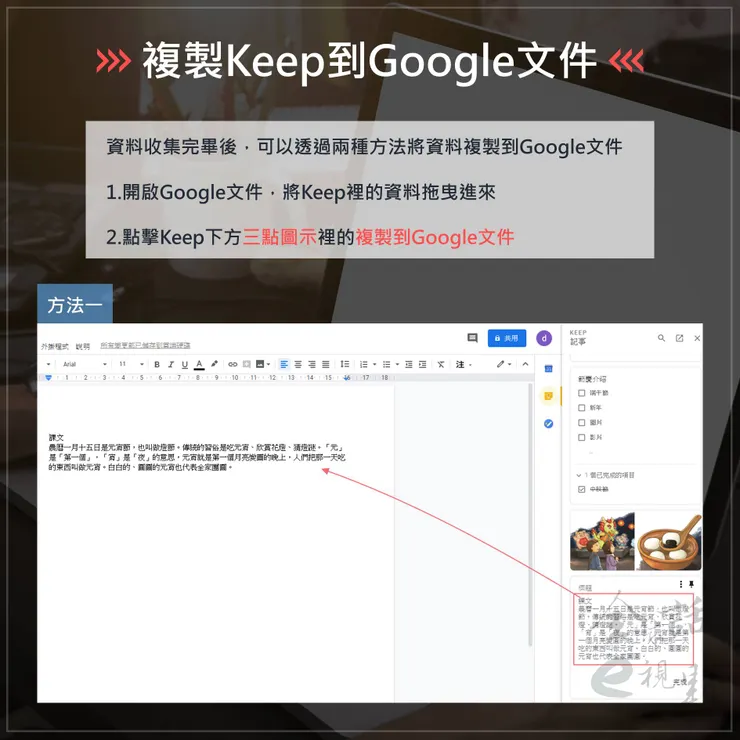Open the paragraph style dropdown arrow
Screen dimensions: 740x740
click(x=48, y=364)
